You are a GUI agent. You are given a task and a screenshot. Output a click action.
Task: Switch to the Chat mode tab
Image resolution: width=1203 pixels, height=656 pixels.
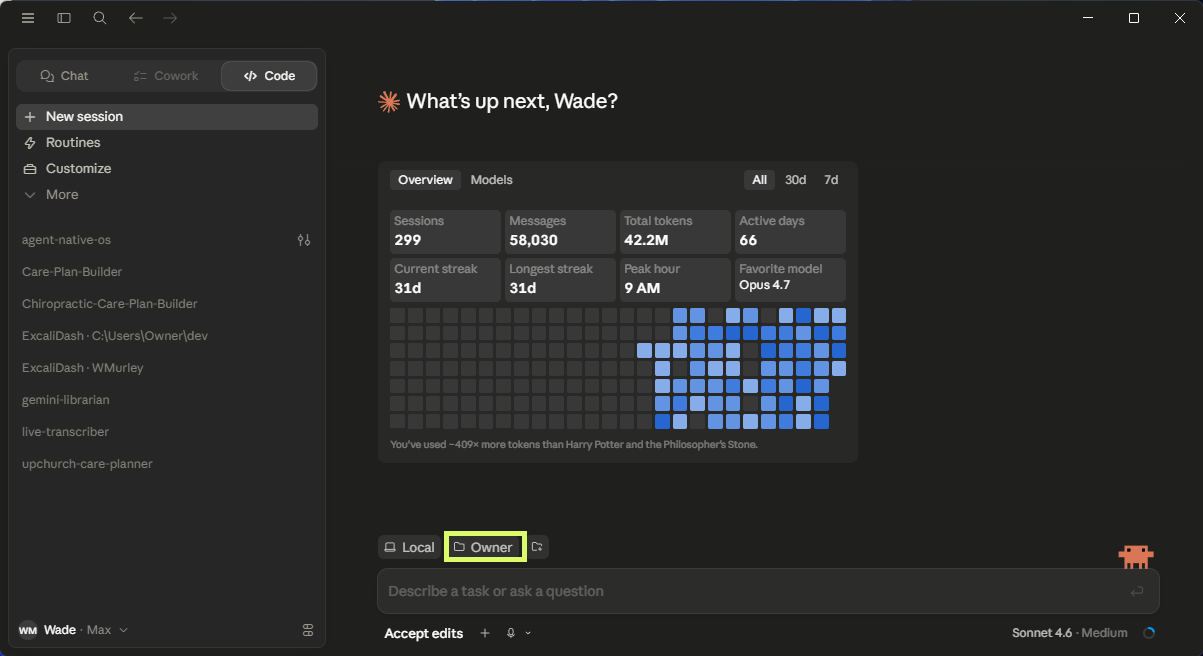[65, 76]
